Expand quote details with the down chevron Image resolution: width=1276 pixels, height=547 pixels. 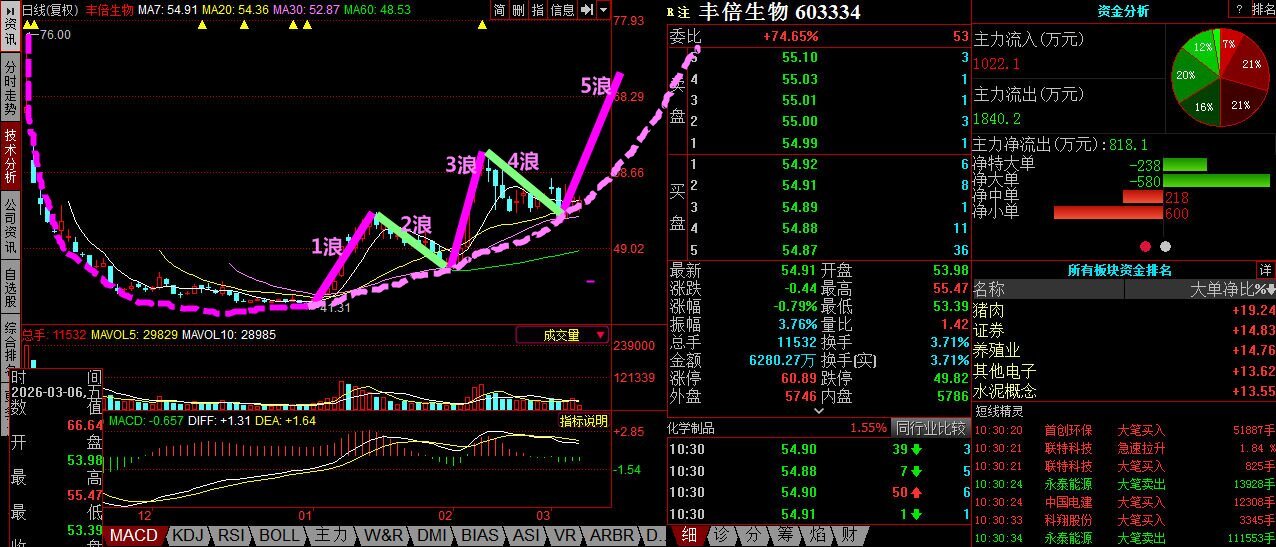[820, 410]
